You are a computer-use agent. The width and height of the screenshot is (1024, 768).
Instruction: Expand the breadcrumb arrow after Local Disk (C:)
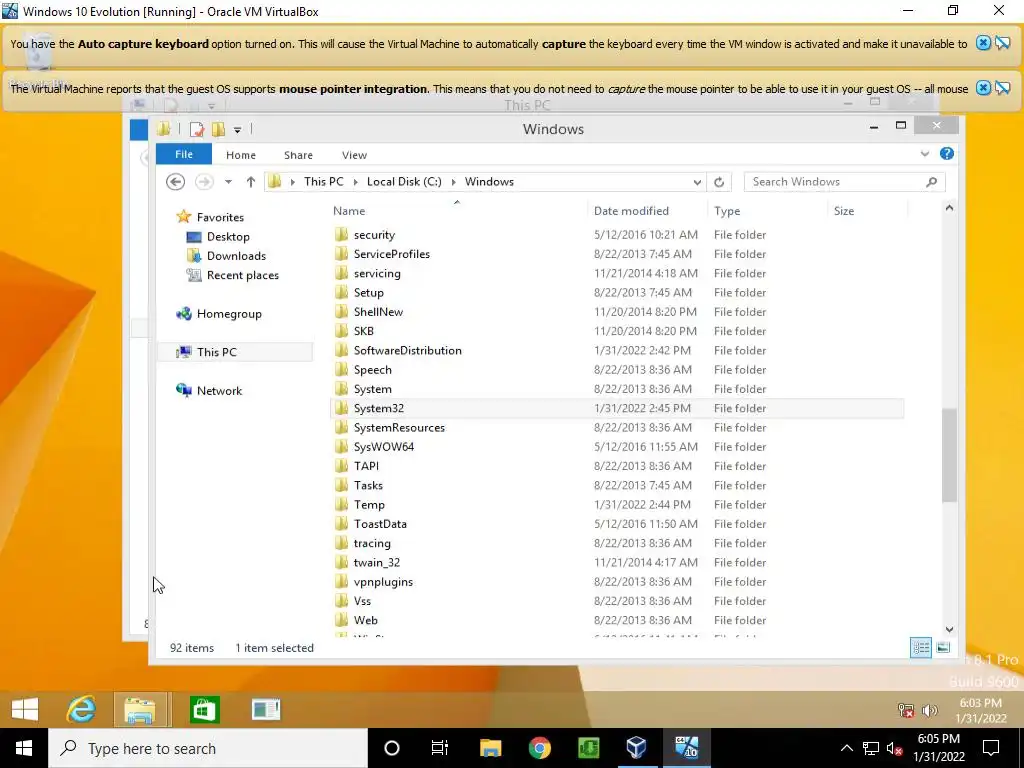[x=453, y=182]
